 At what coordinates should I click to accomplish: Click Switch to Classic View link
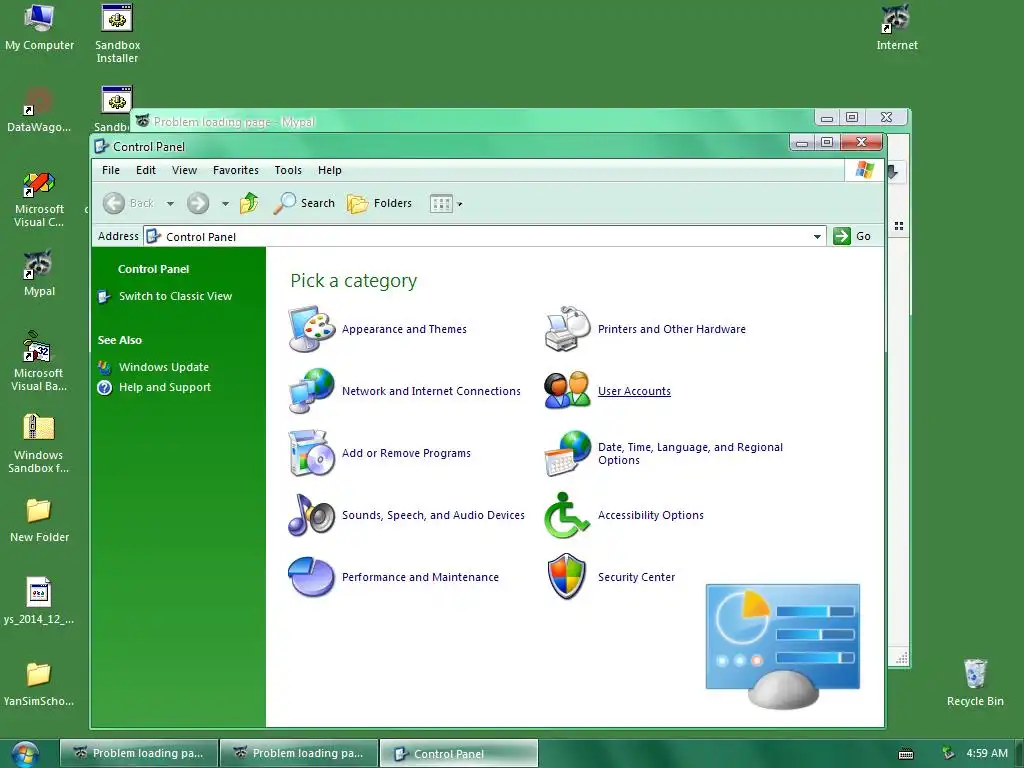175,296
